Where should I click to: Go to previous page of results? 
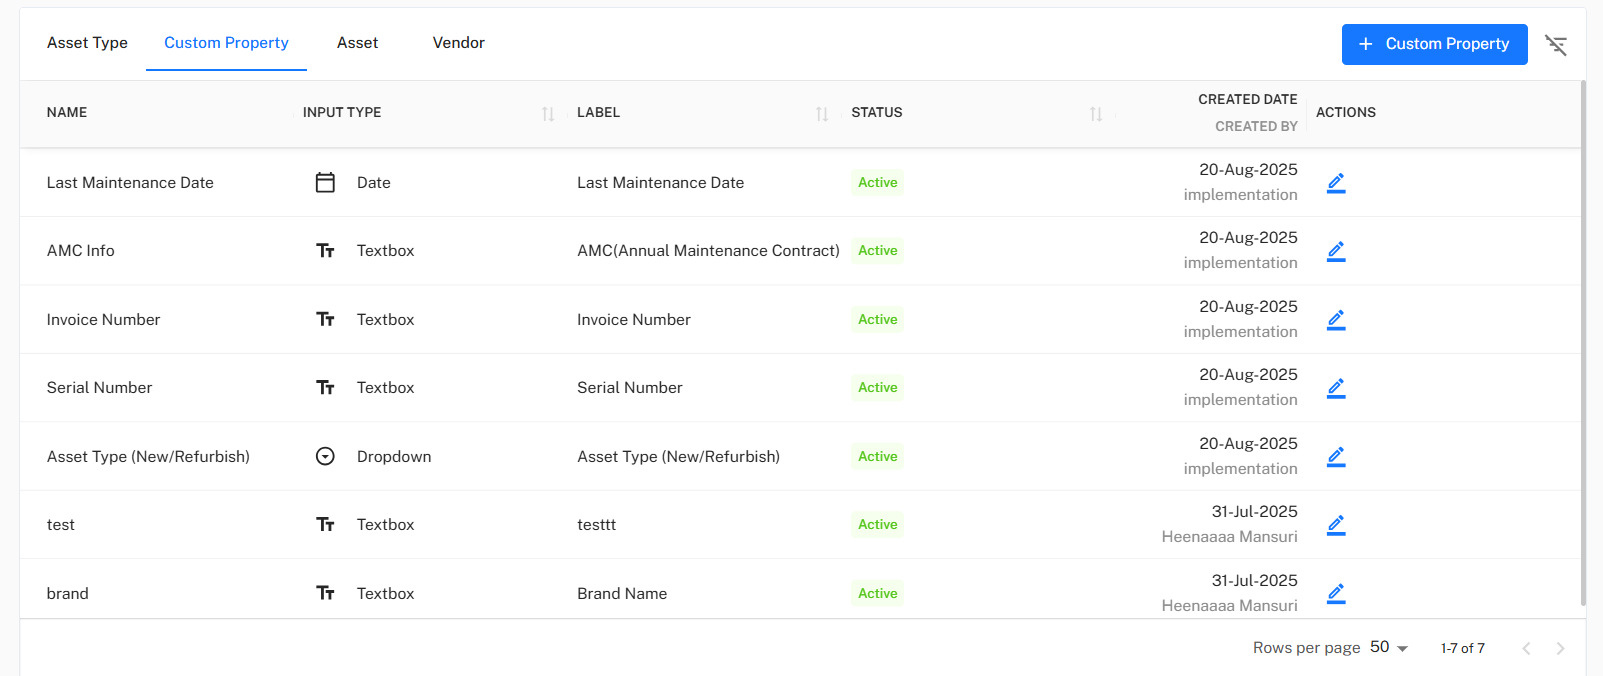(x=1526, y=649)
